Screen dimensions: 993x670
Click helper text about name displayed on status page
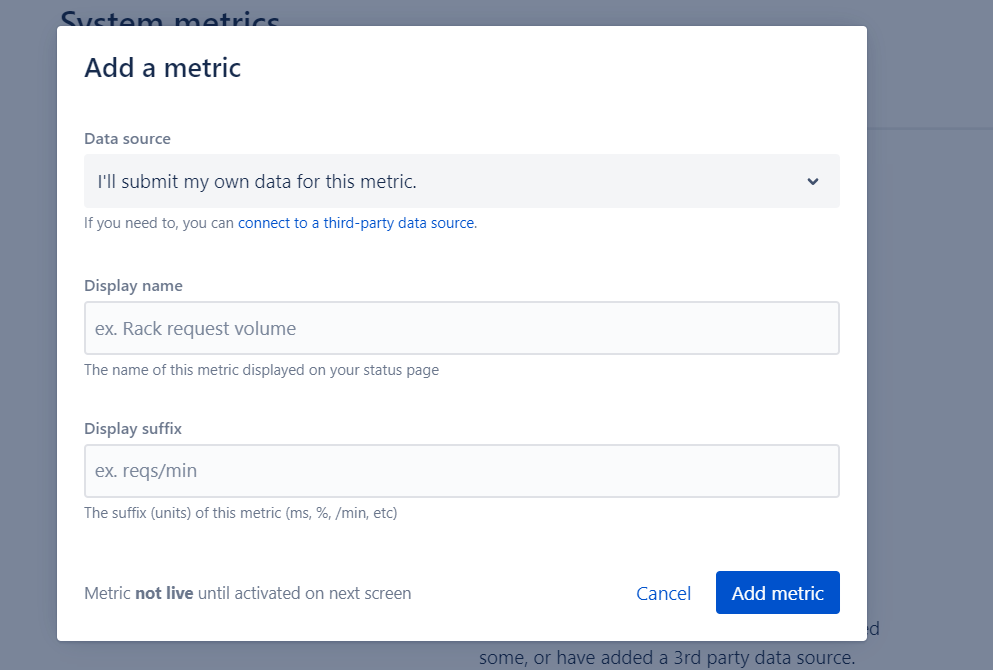click(x=261, y=370)
